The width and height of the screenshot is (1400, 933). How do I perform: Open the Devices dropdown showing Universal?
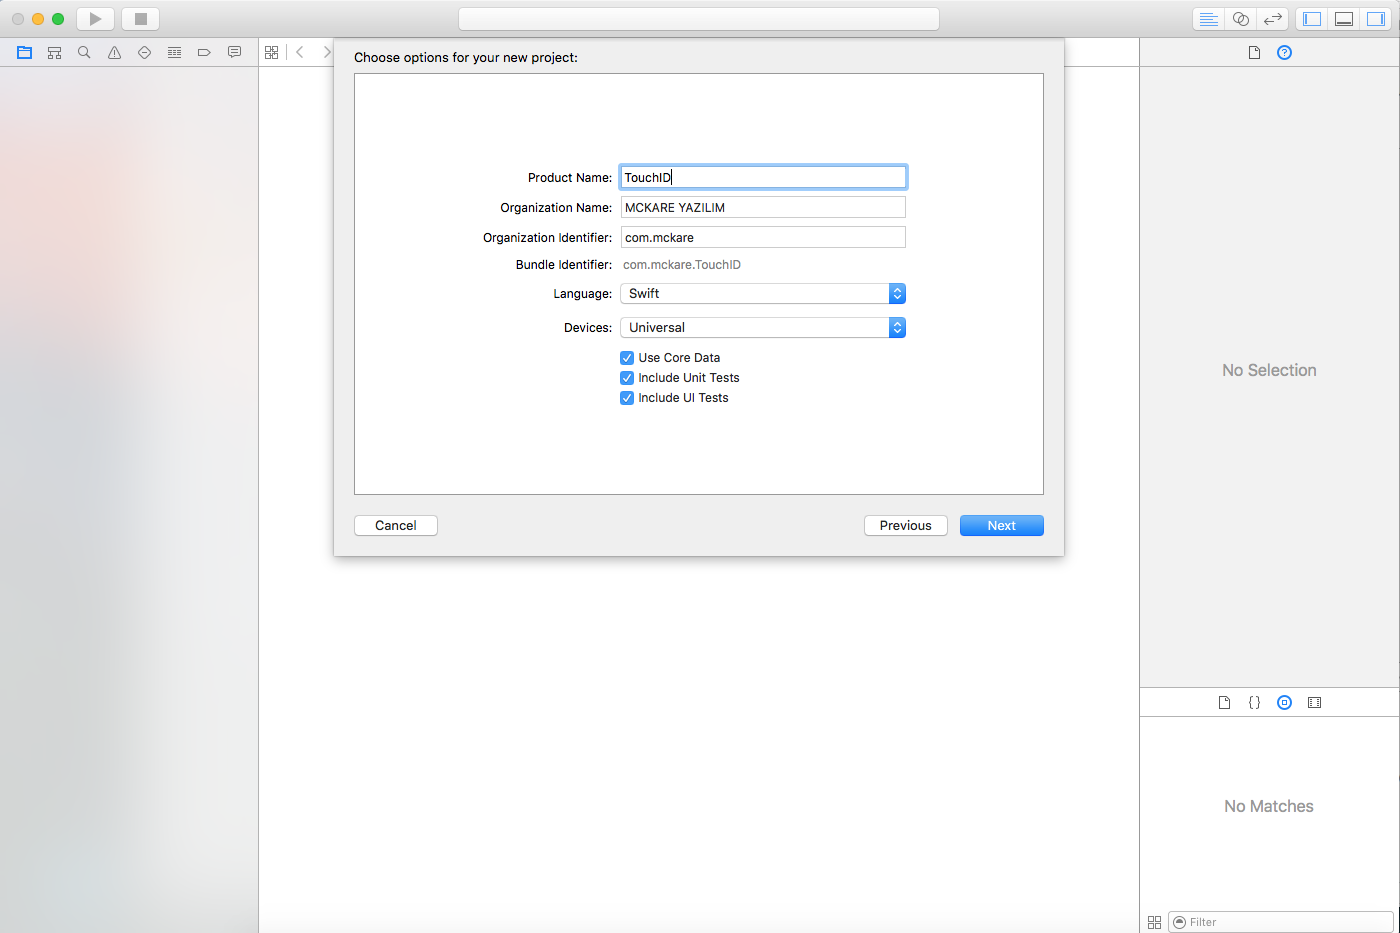click(763, 327)
